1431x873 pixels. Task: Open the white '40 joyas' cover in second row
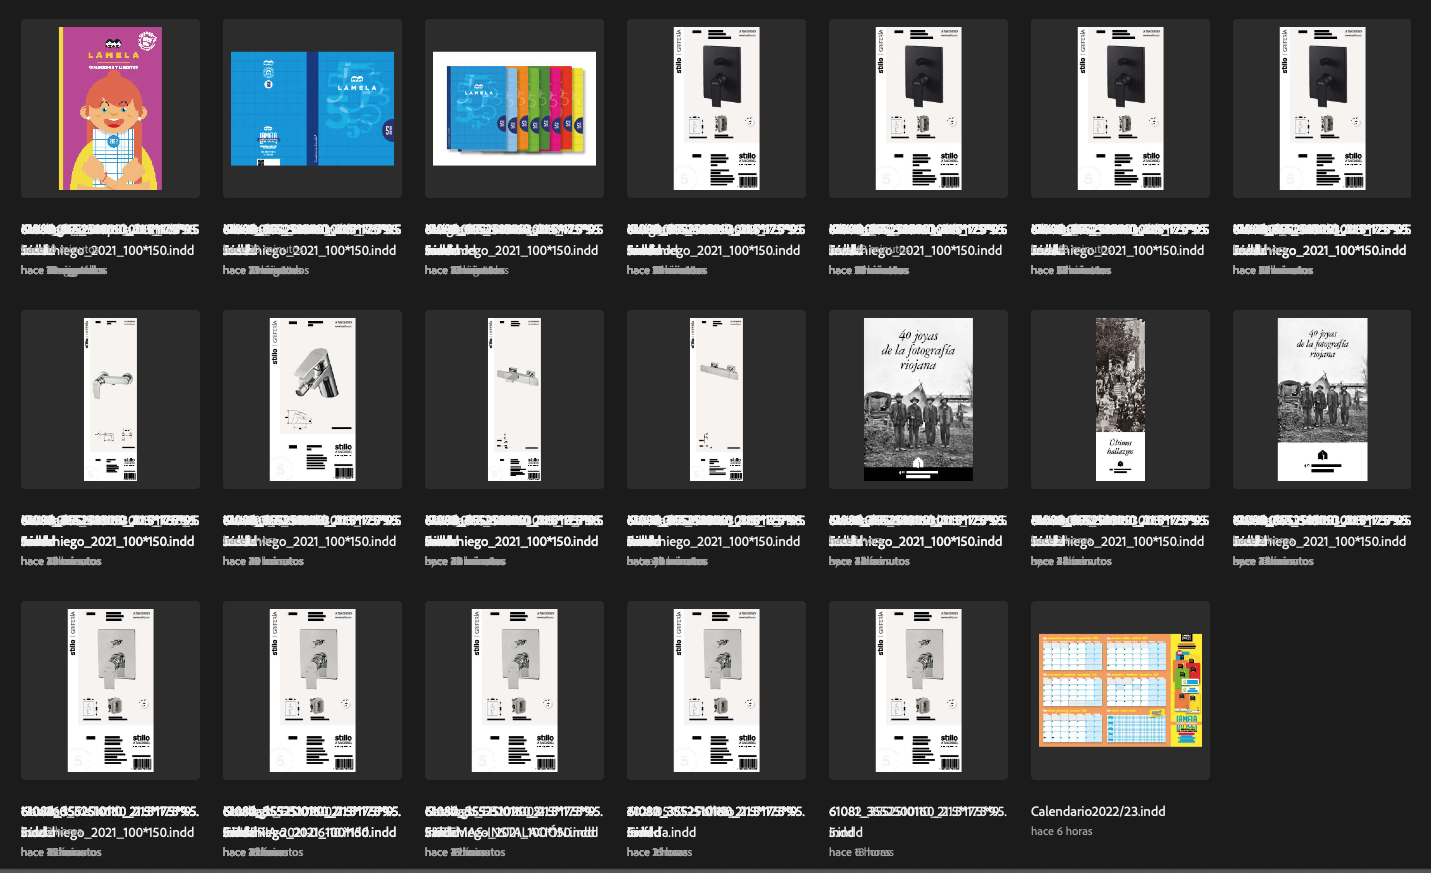click(1322, 398)
